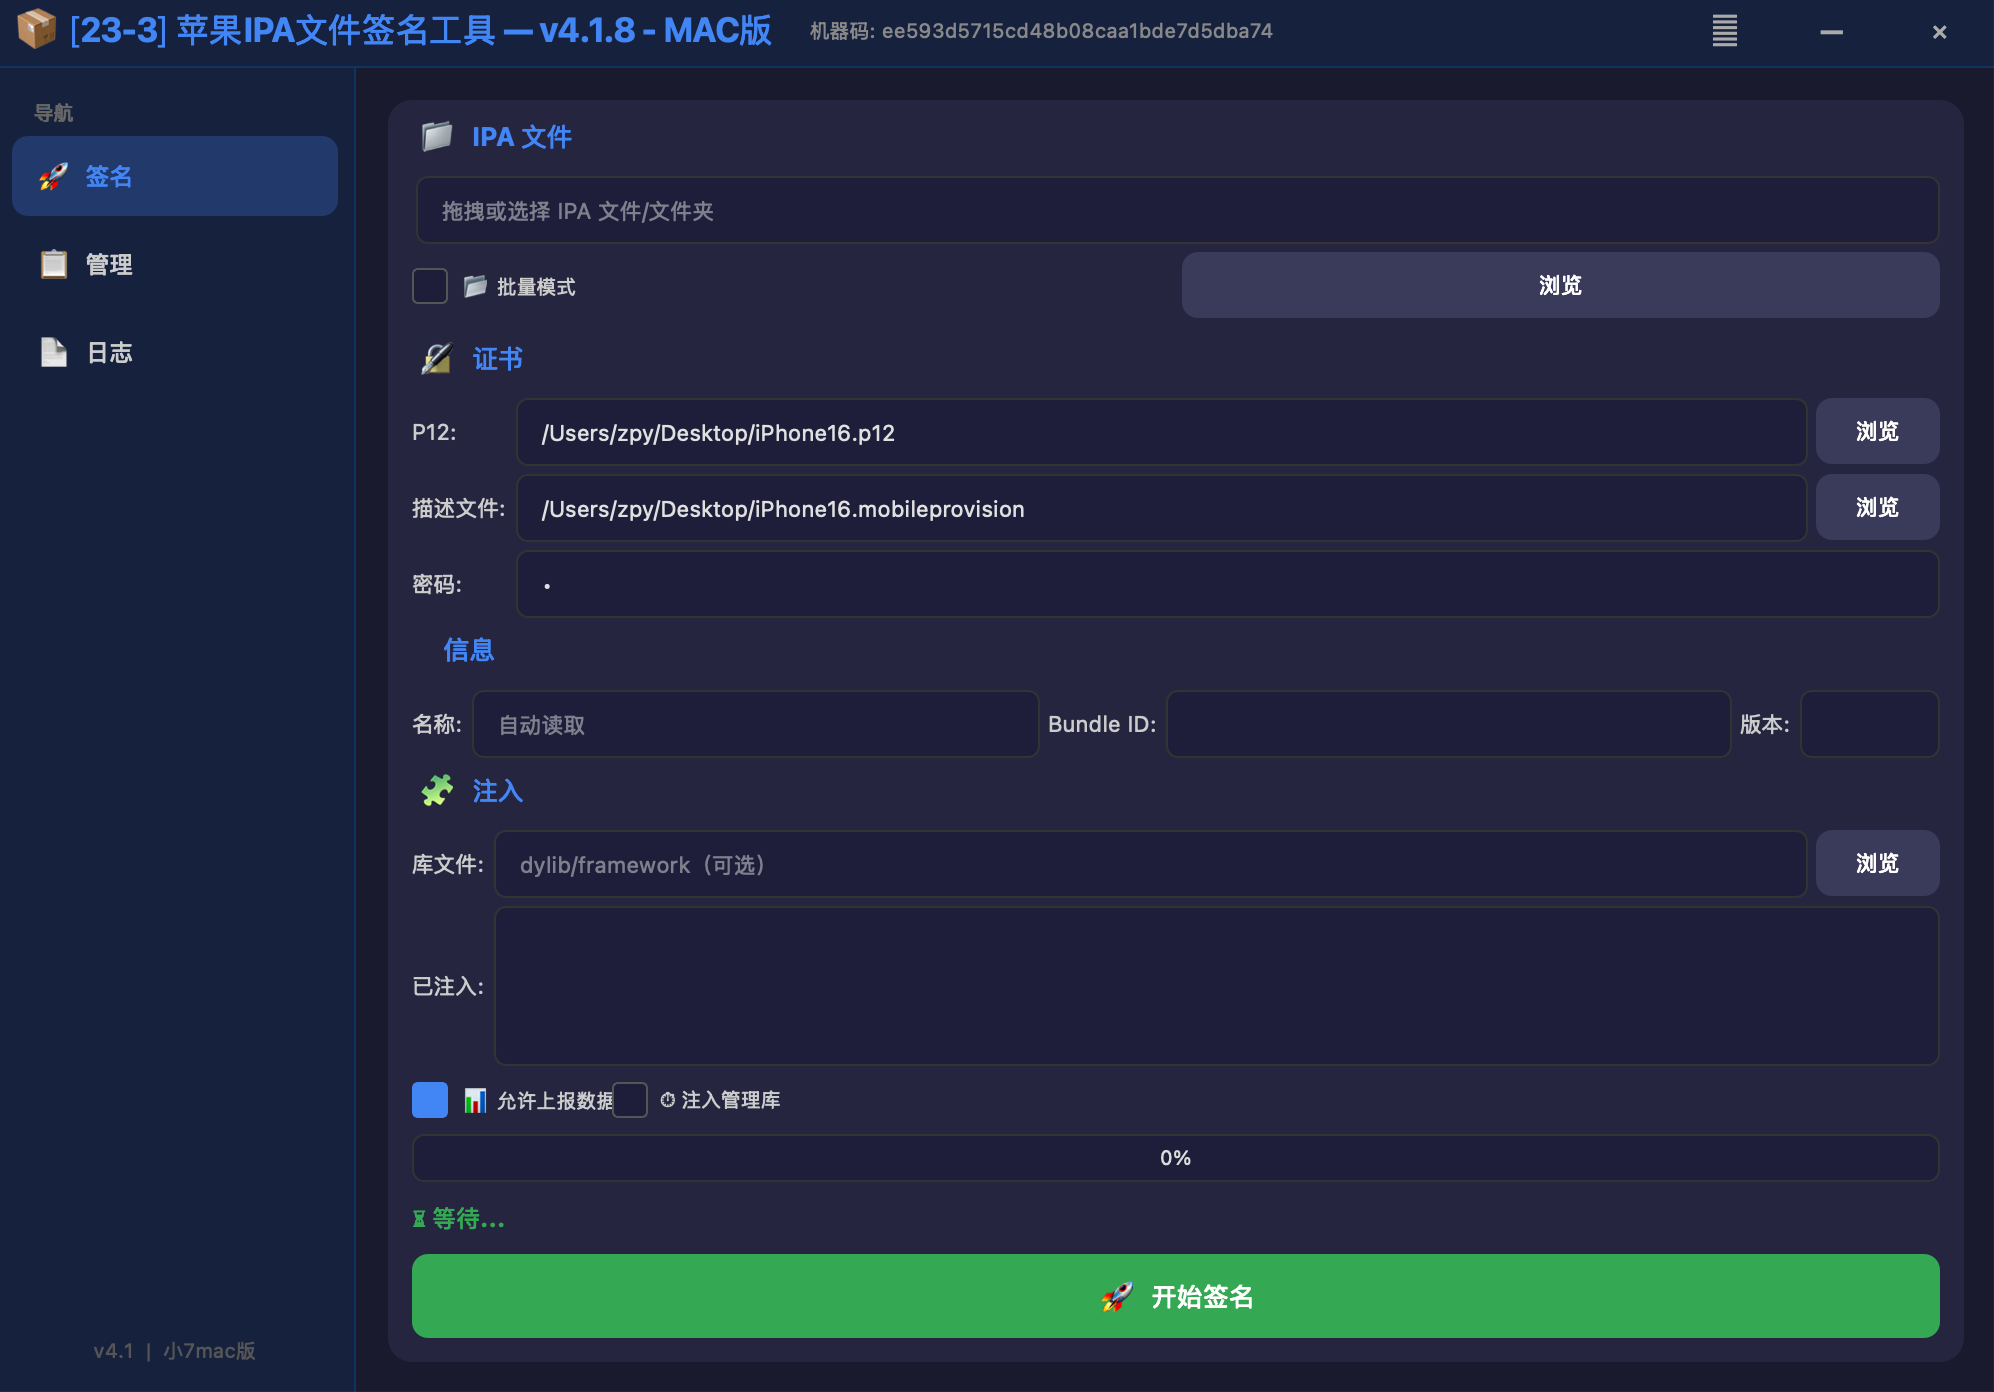Click the certificate signing icon beside 证书
This screenshot has width=1994, height=1392.
[437, 358]
